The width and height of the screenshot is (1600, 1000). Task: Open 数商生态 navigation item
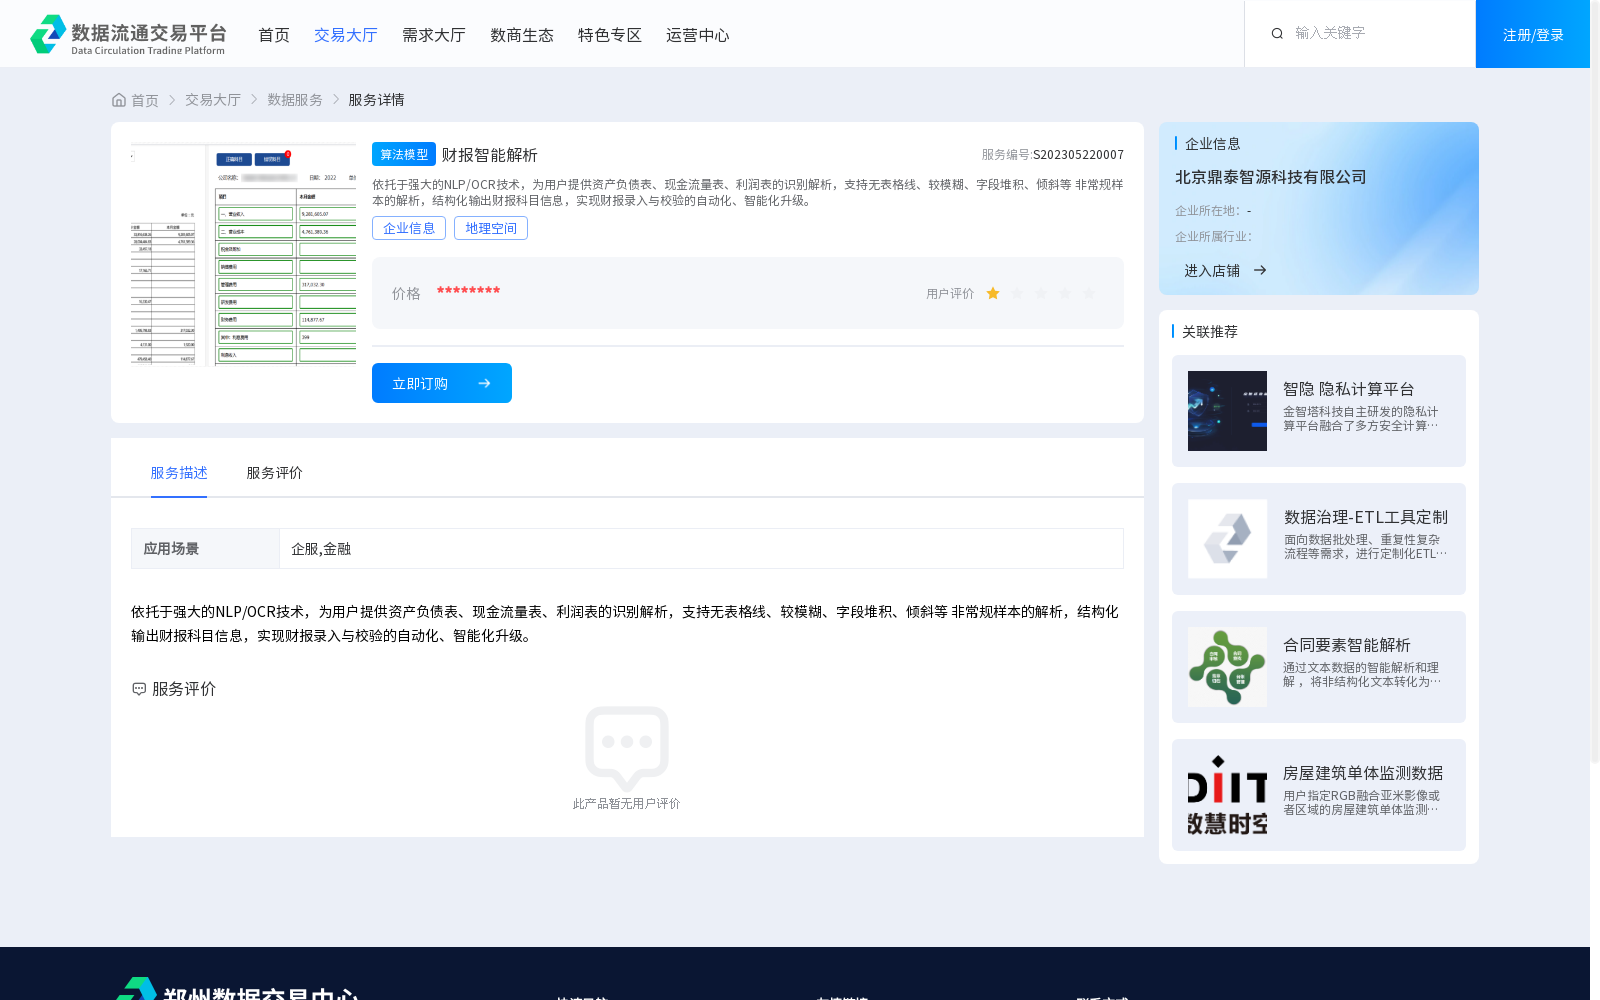point(522,35)
